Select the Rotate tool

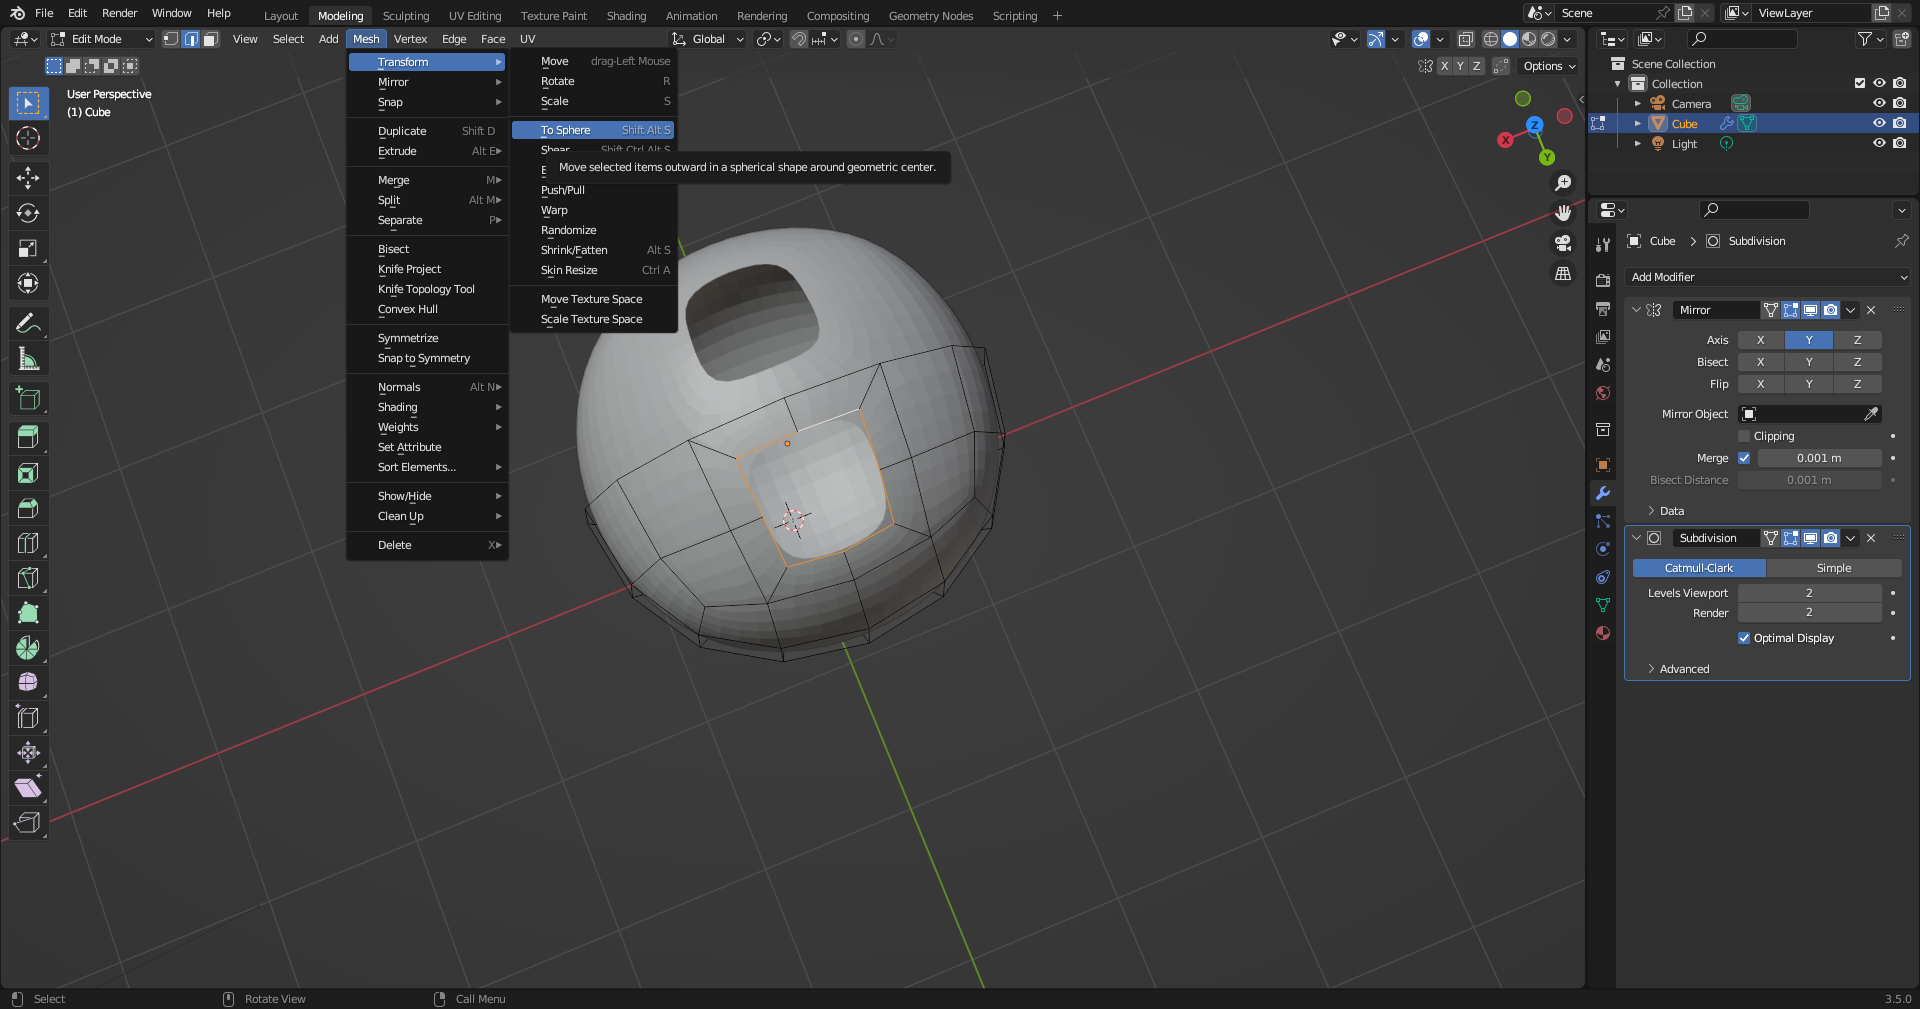coord(28,213)
